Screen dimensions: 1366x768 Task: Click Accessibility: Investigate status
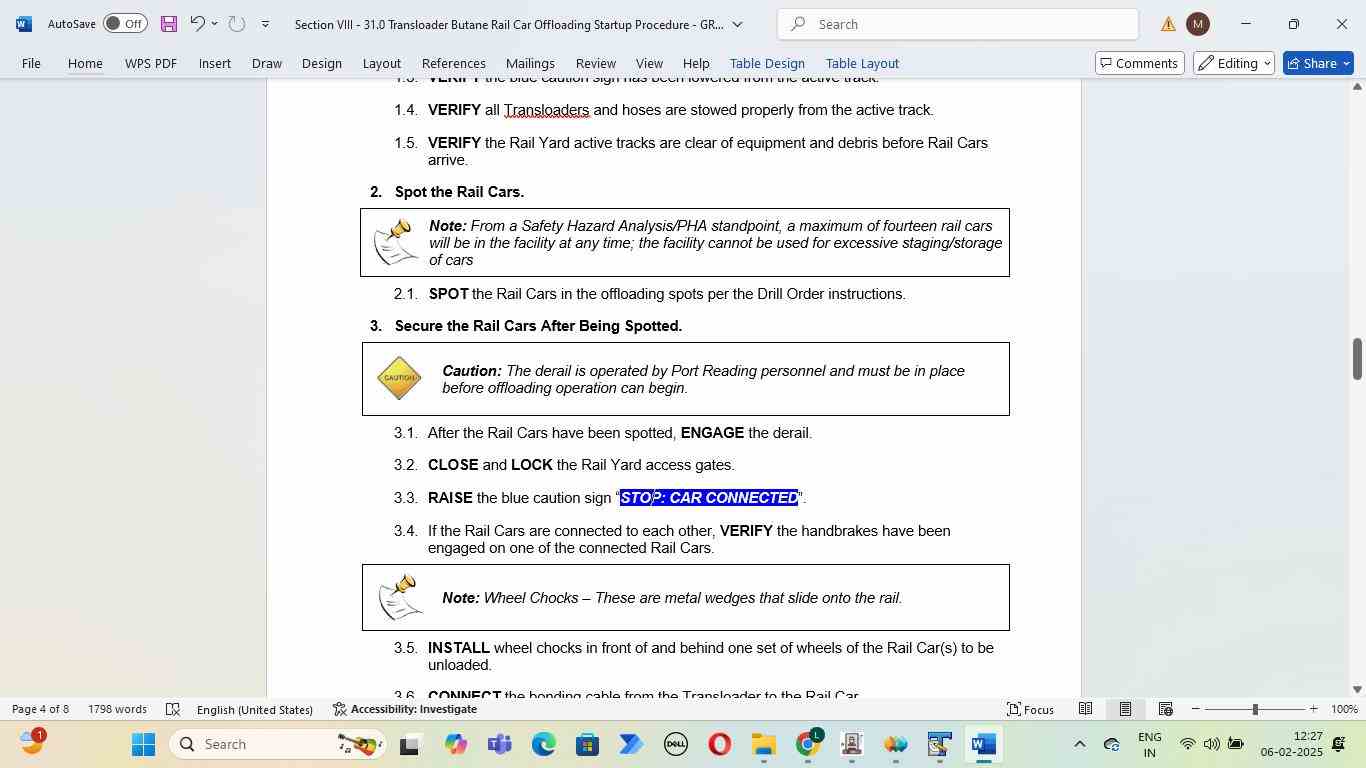pyautogui.click(x=405, y=709)
